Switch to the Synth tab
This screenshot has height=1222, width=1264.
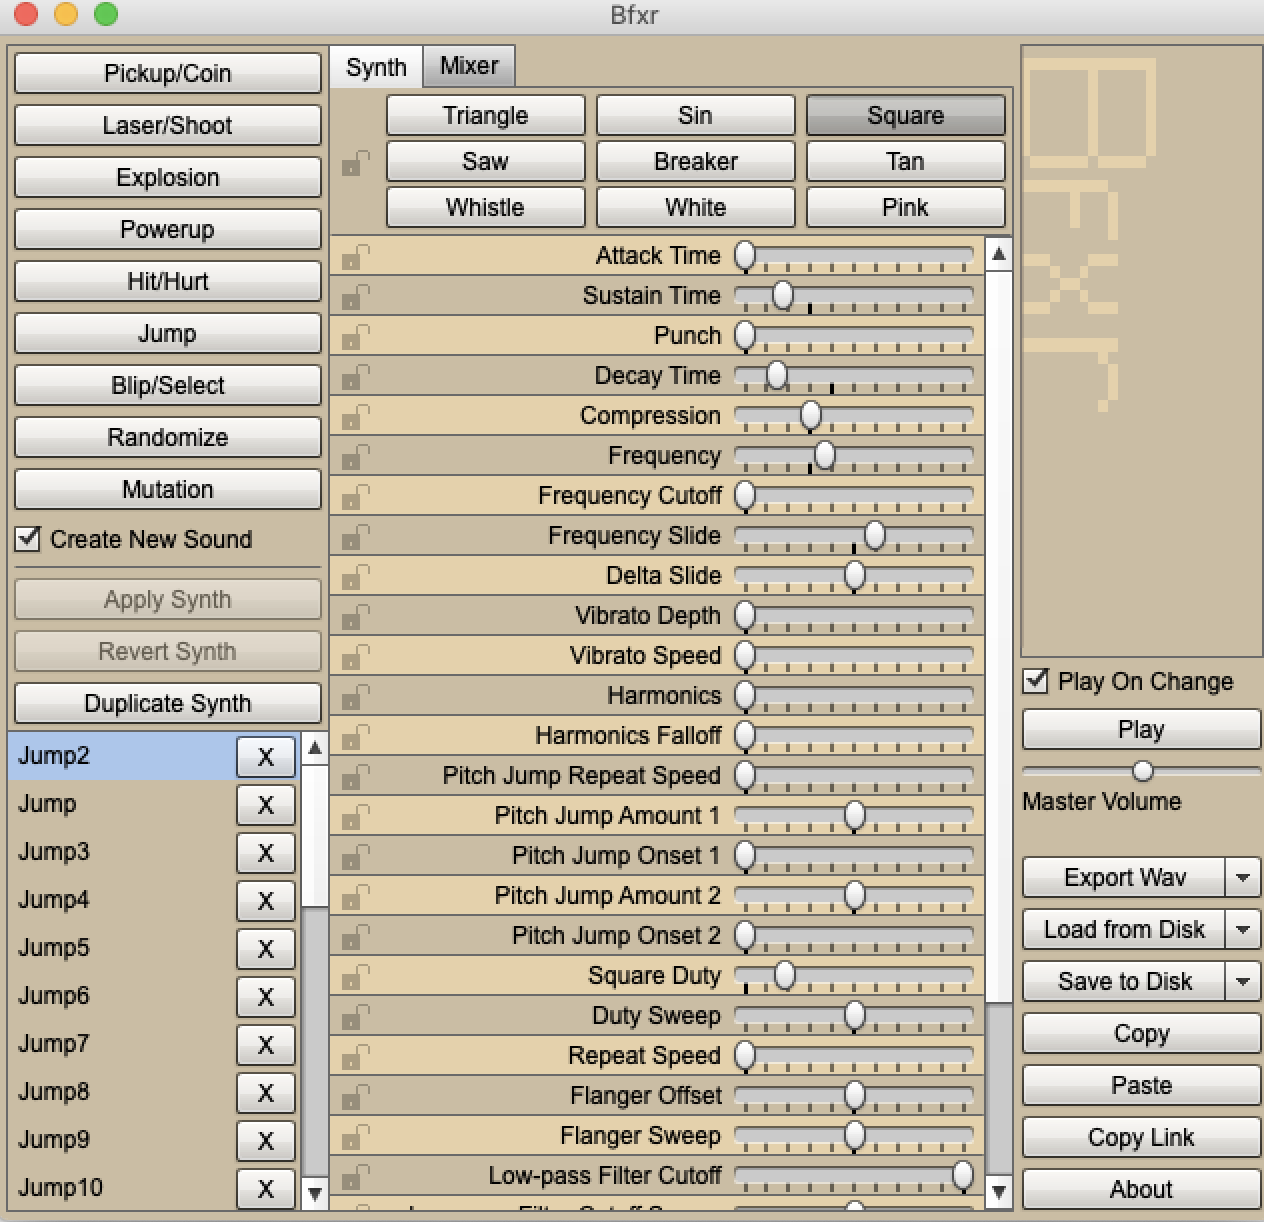[376, 67]
